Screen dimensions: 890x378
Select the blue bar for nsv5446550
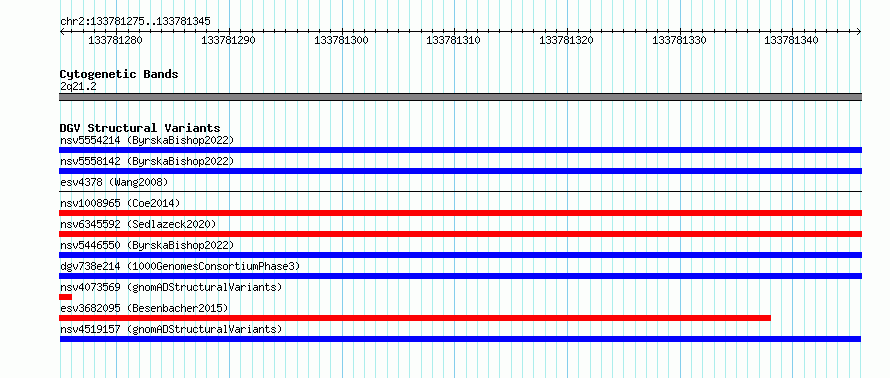[460, 255]
